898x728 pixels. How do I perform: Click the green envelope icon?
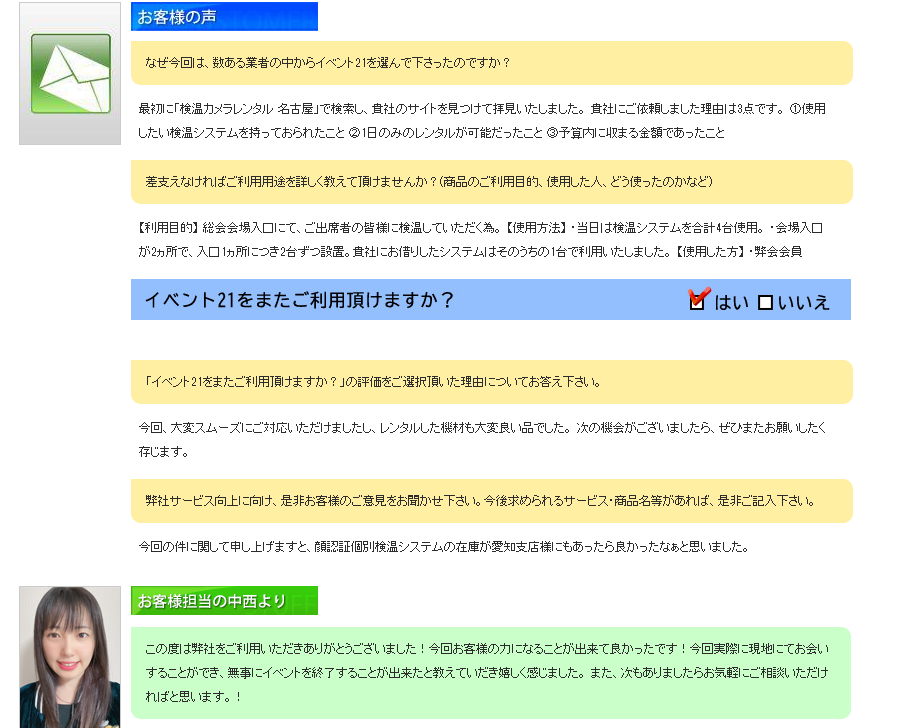70,73
